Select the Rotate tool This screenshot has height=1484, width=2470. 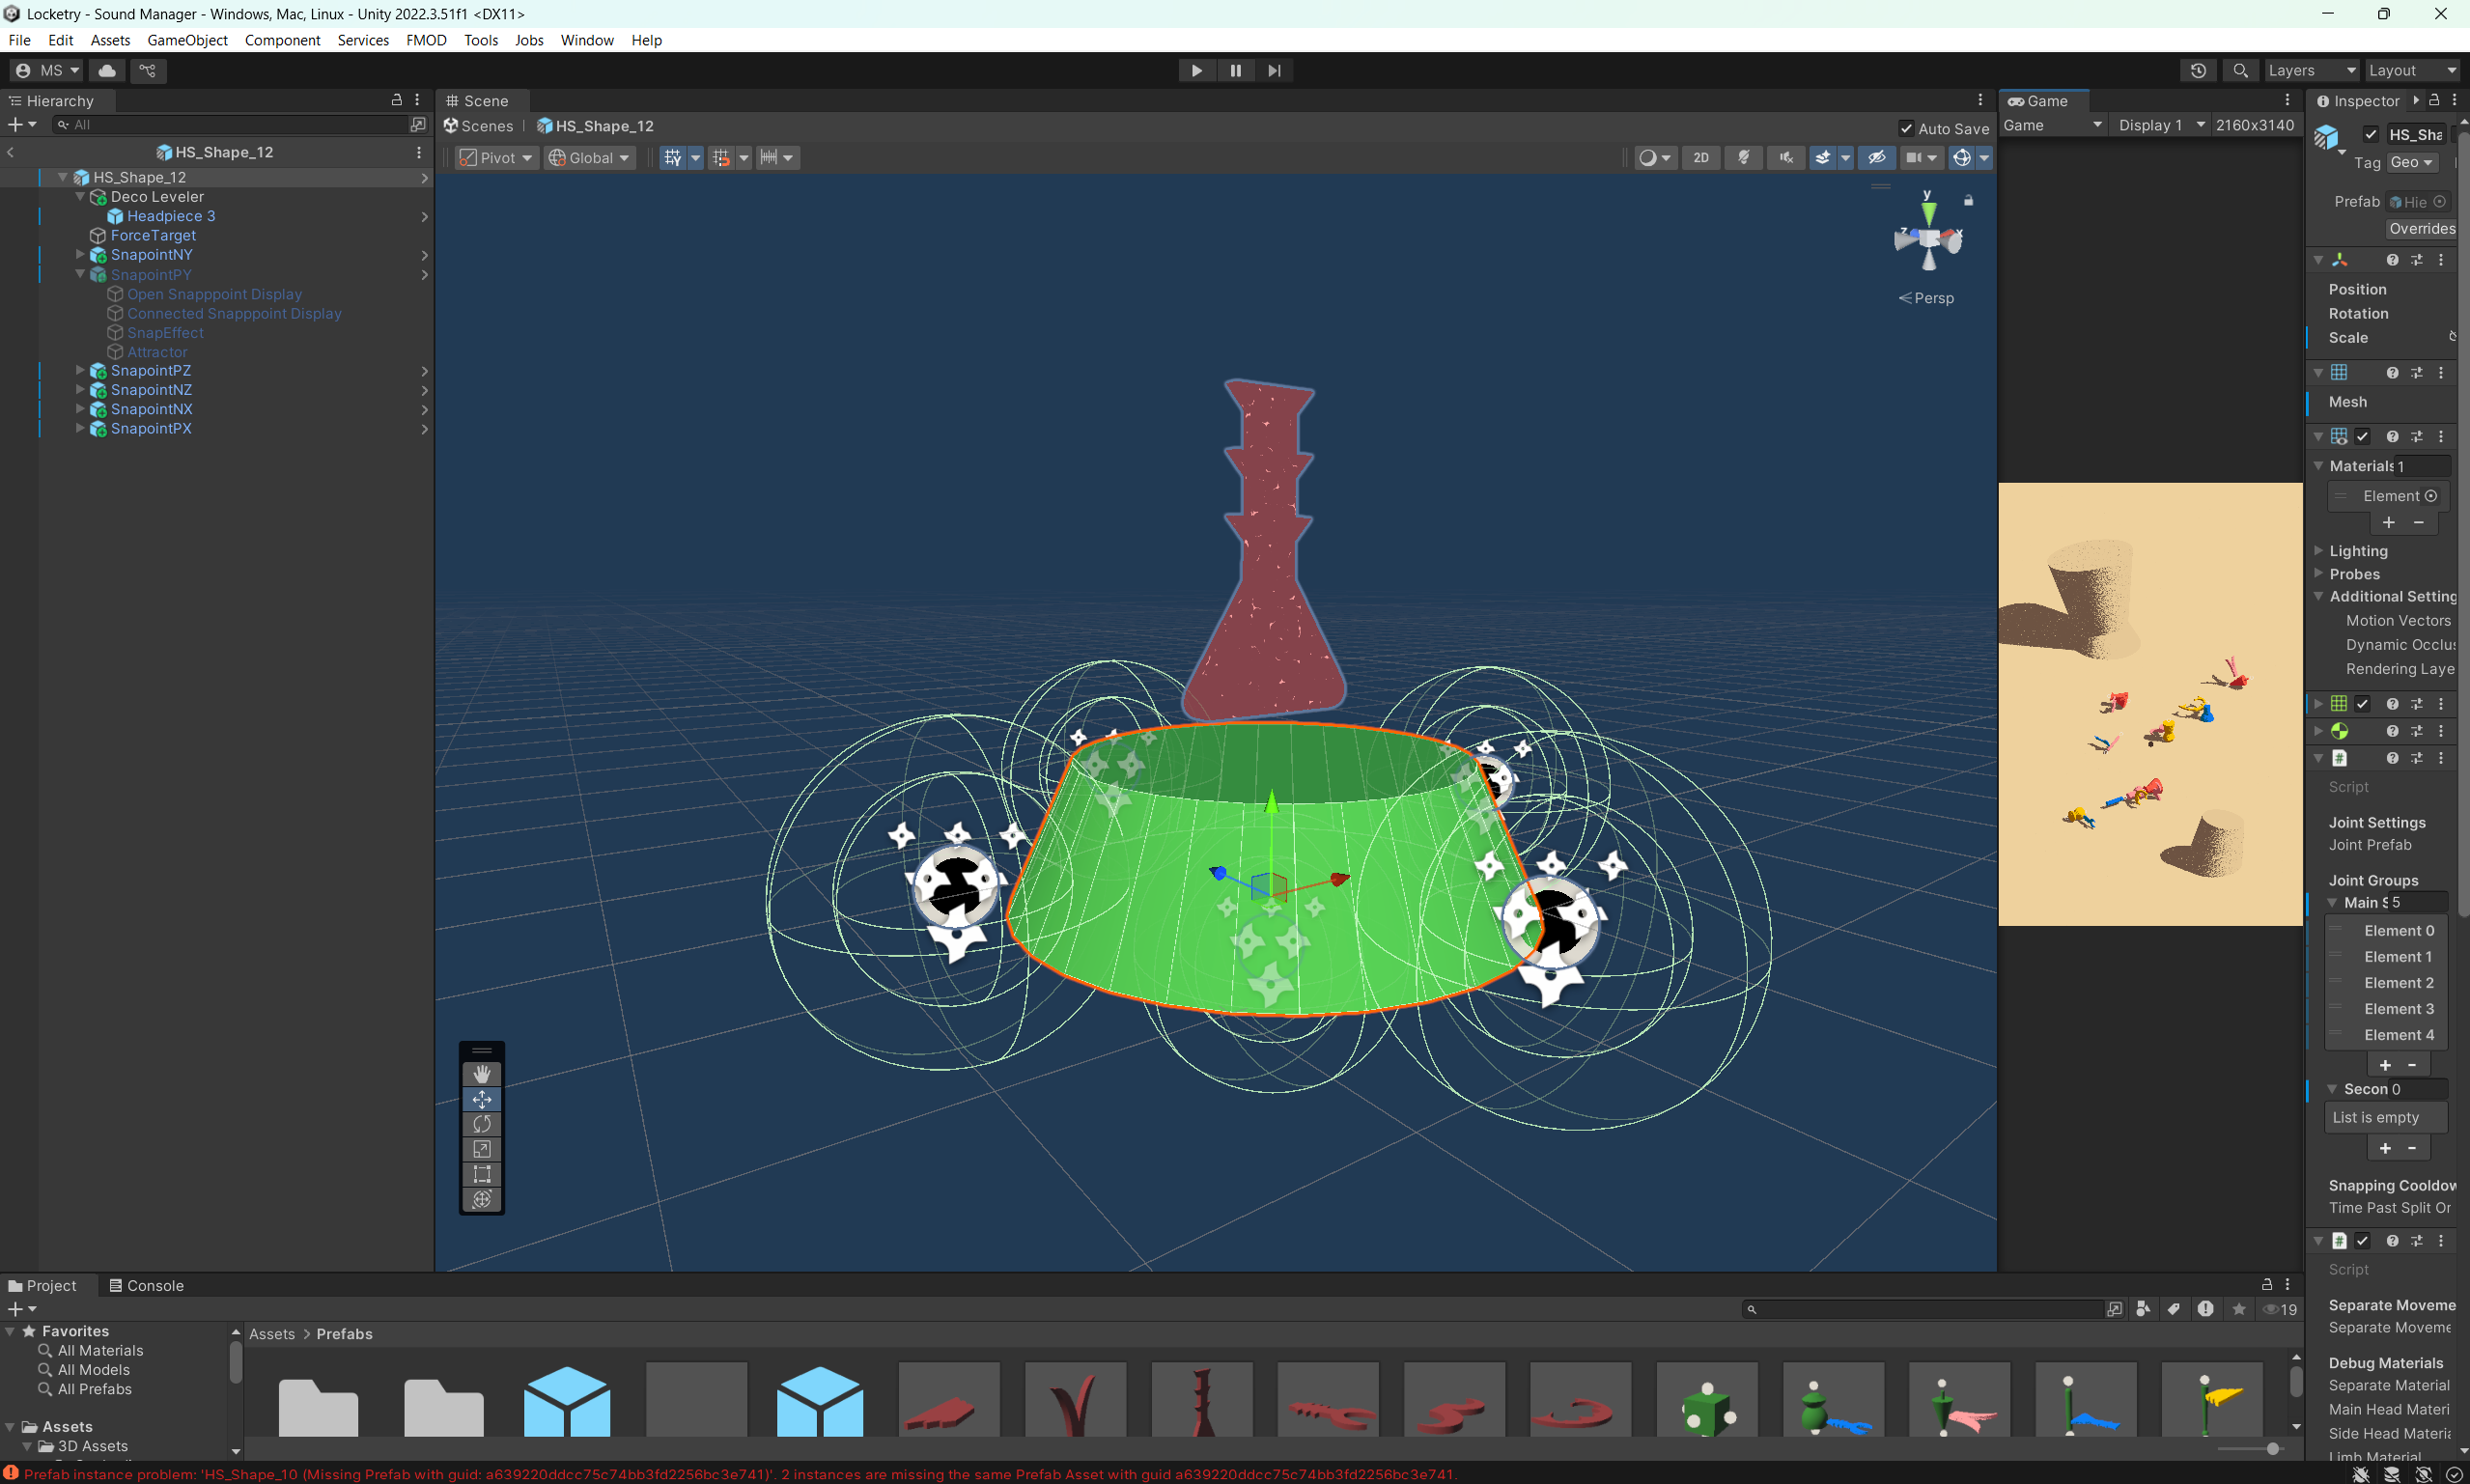coord(481,1124)
